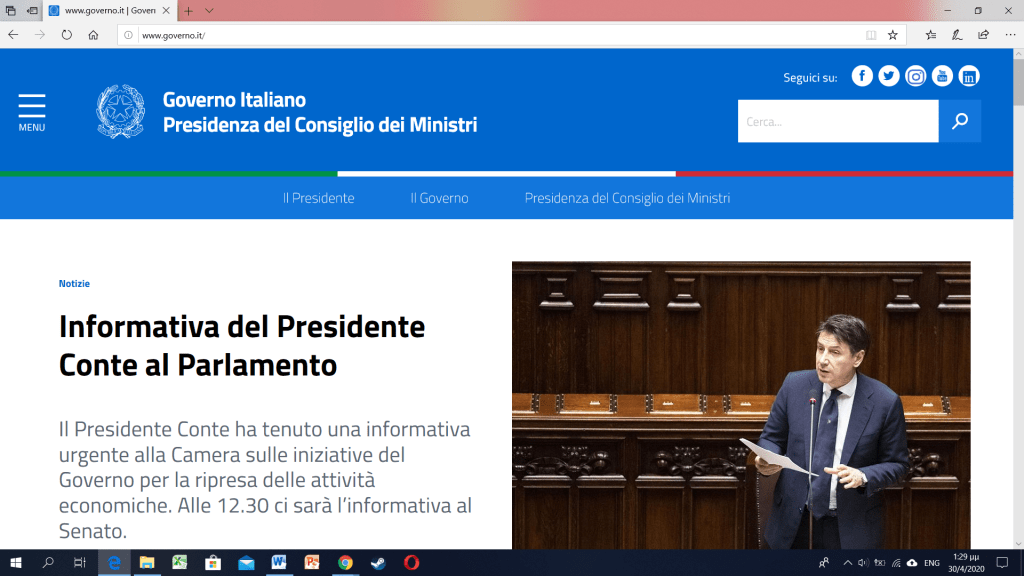Open the hamburger MENU icon
Image resolution: width=1024 pixels, height=576 pixels.
point(32,112)
